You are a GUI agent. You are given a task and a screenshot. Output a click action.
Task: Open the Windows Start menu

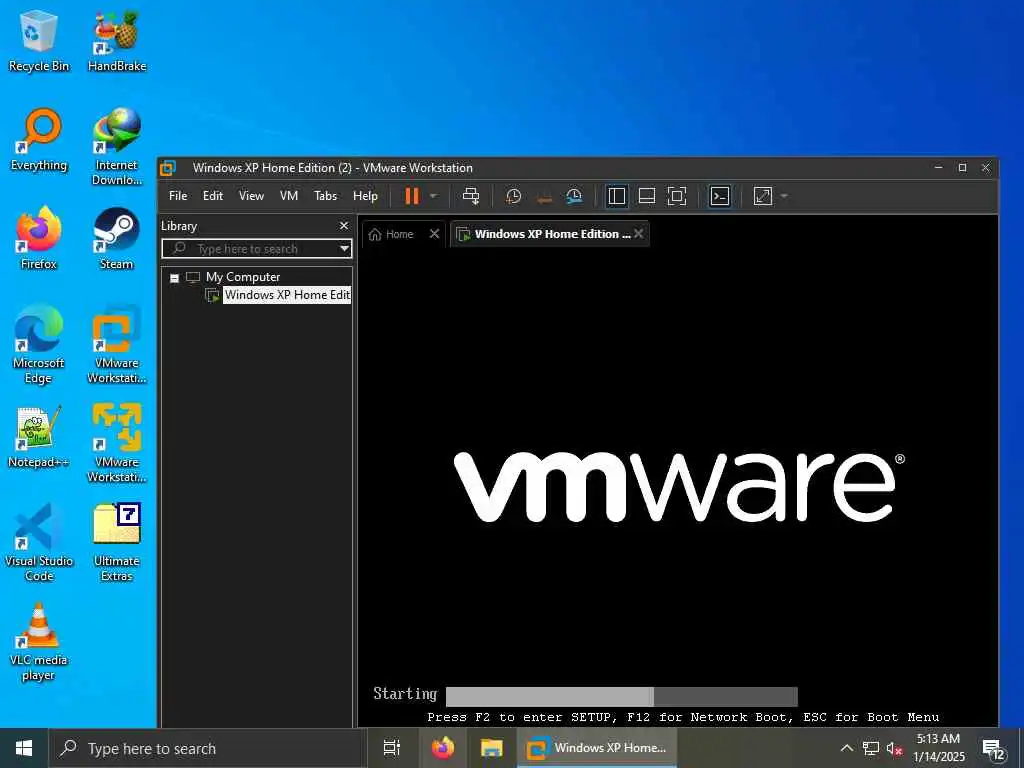(x=24, y=748)
